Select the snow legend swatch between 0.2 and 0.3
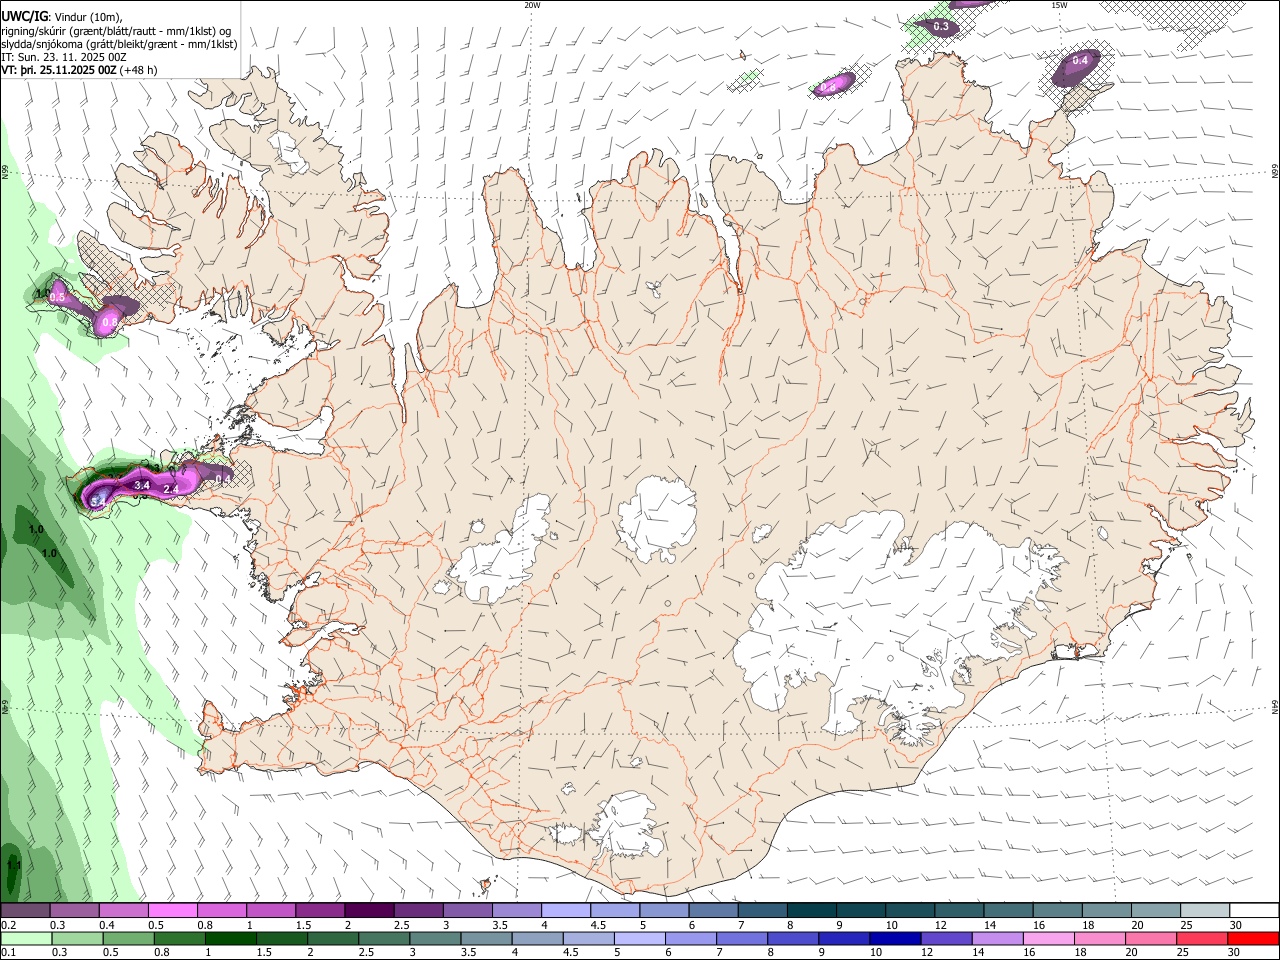Image resolution: width=1280 pixels, height=960 pixels. coord(25,911)
